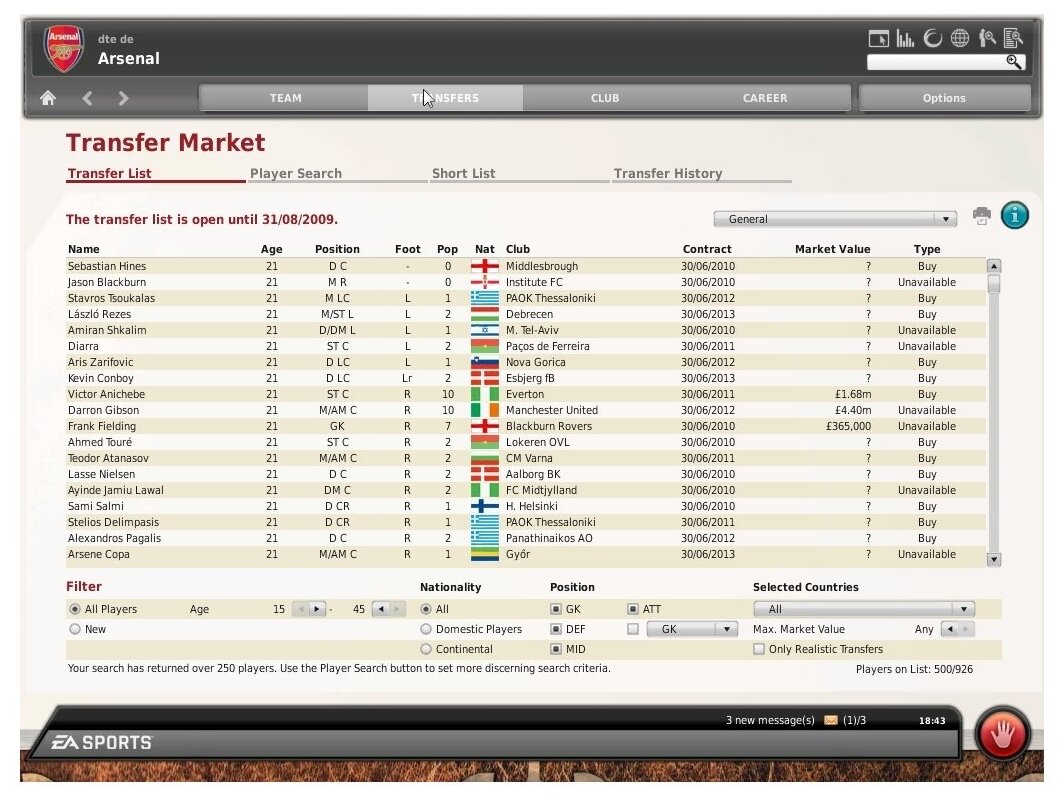Screen dimensions: 1061x799
Task: Open the window-with-cursor icon in header
Action: 878,39
